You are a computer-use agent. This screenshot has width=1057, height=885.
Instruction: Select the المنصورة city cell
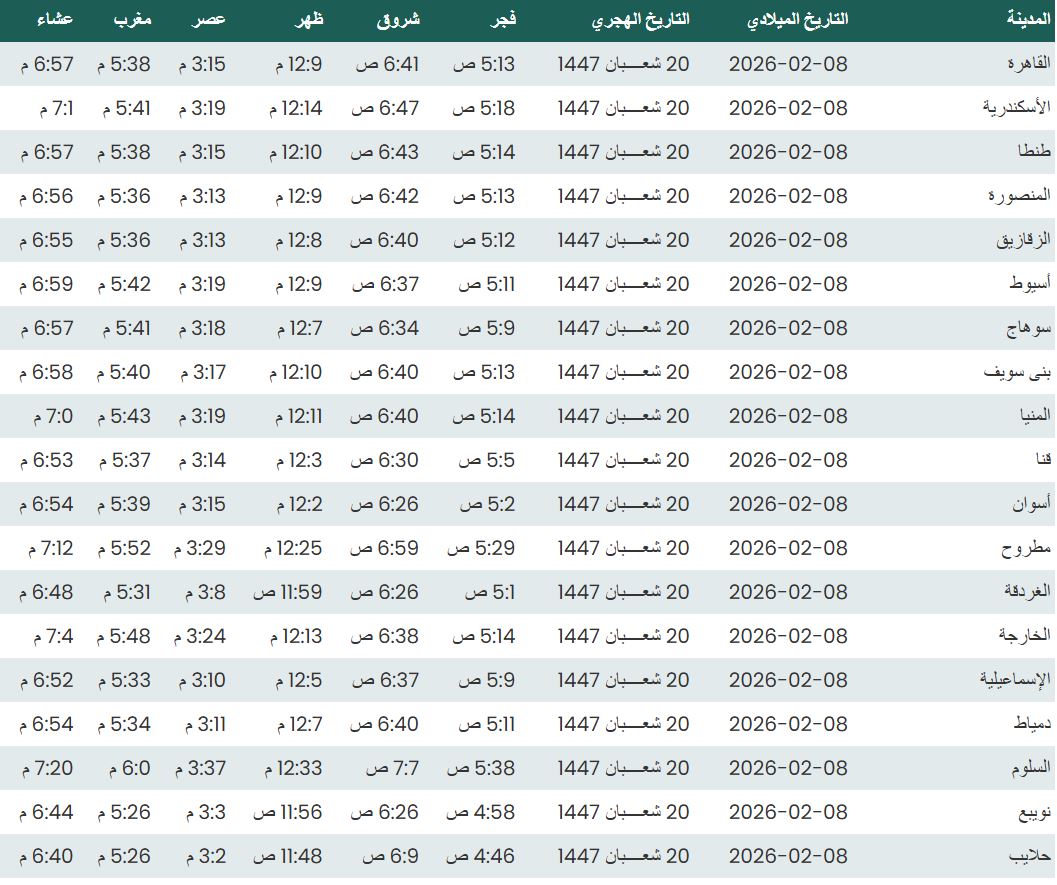pos(1019,195)
